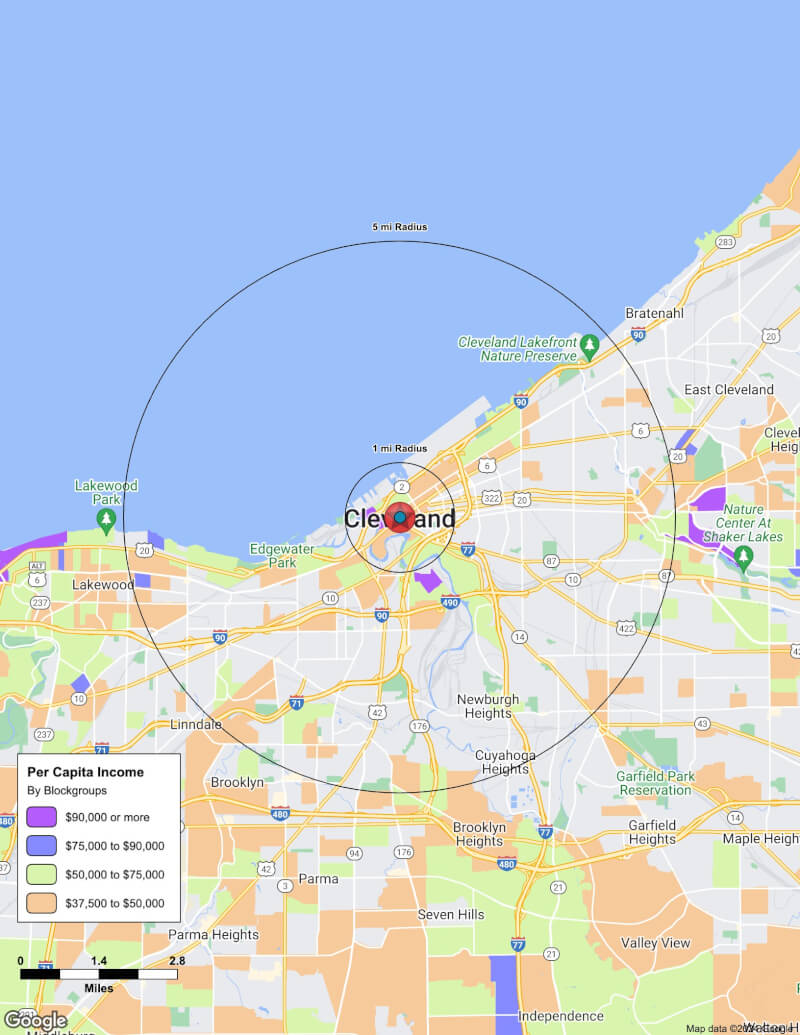Click the Lakewood Park tree marker
This screenshot has height=1035, width=800.
[106, 520]
